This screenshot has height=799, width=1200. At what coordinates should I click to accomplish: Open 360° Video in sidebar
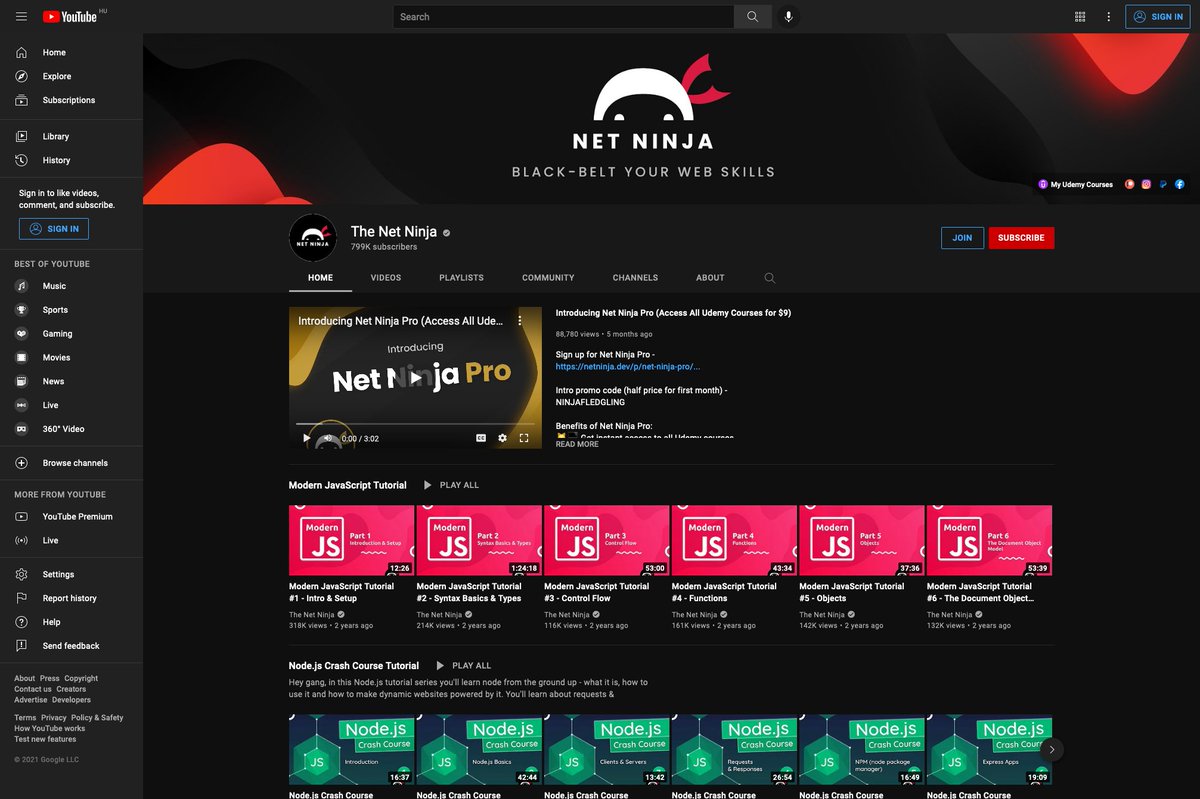(71, 430)
